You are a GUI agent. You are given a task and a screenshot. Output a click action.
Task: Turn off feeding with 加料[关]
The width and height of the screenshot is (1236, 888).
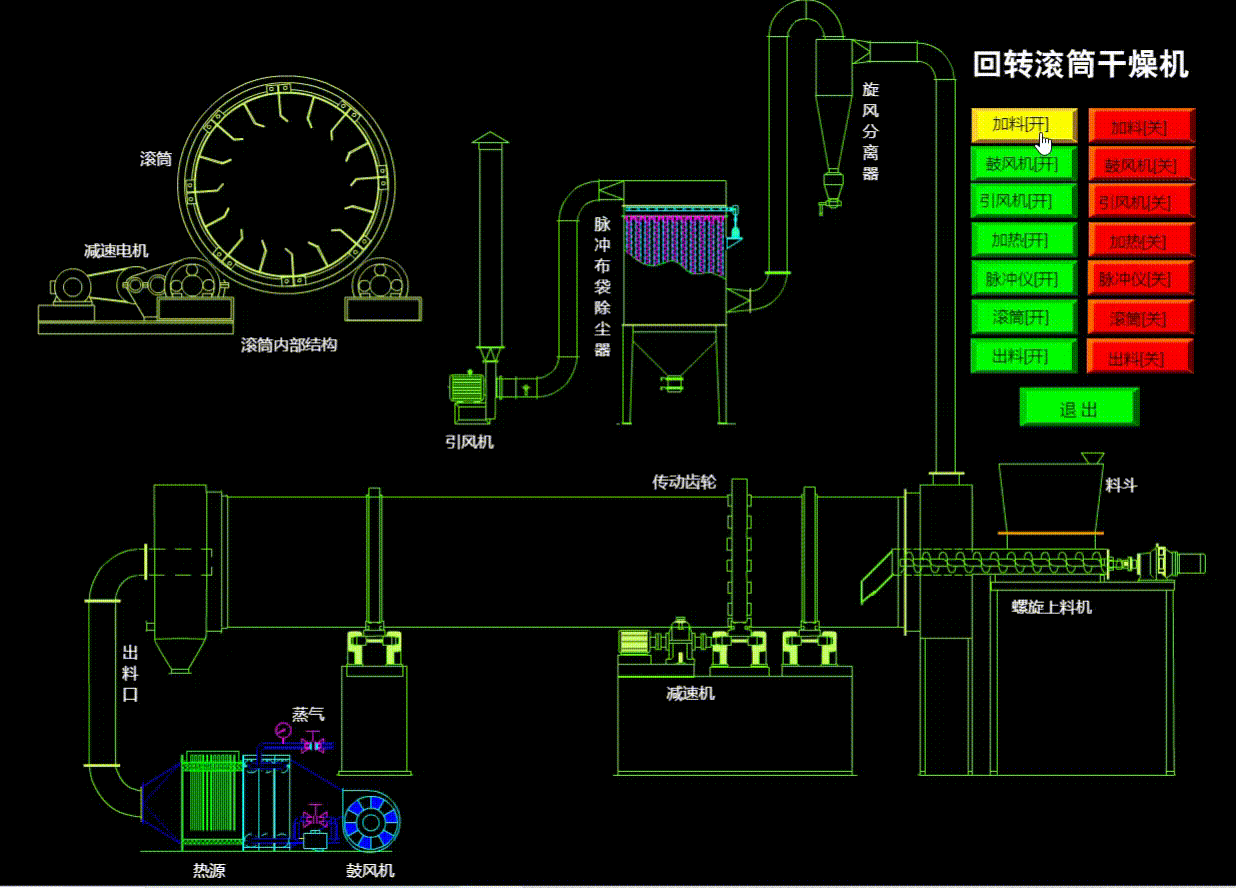click(x=1142, y=125)
